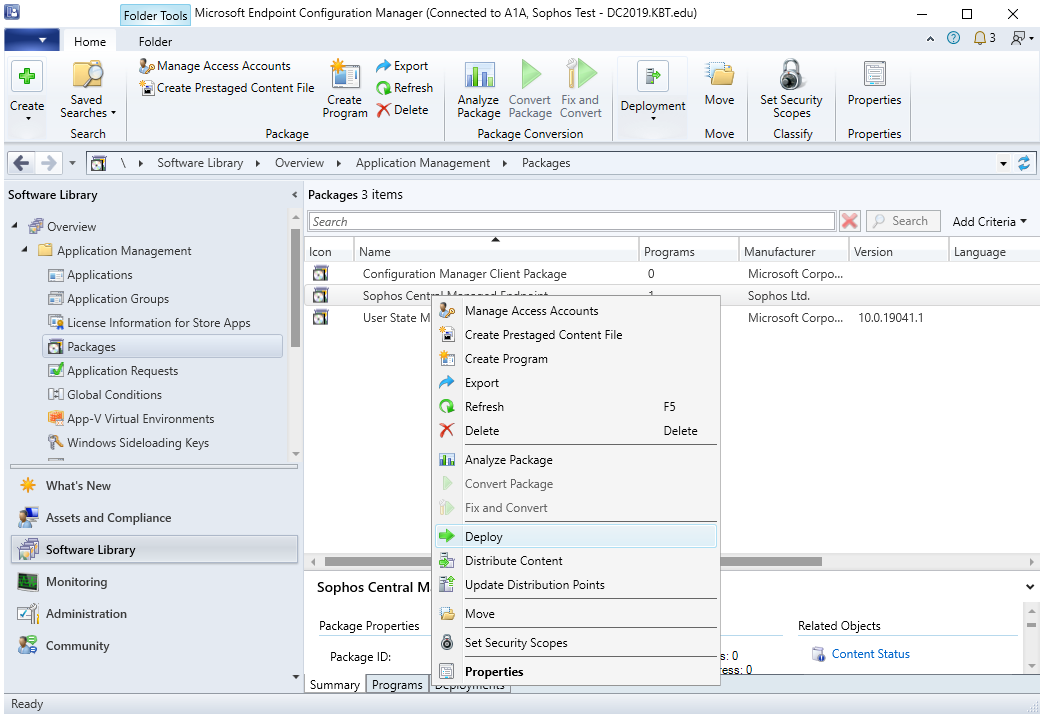Viewport: 1044px width, 715px height.
Task: Click the Export ribbon button
Action: [x=402, y=66]
